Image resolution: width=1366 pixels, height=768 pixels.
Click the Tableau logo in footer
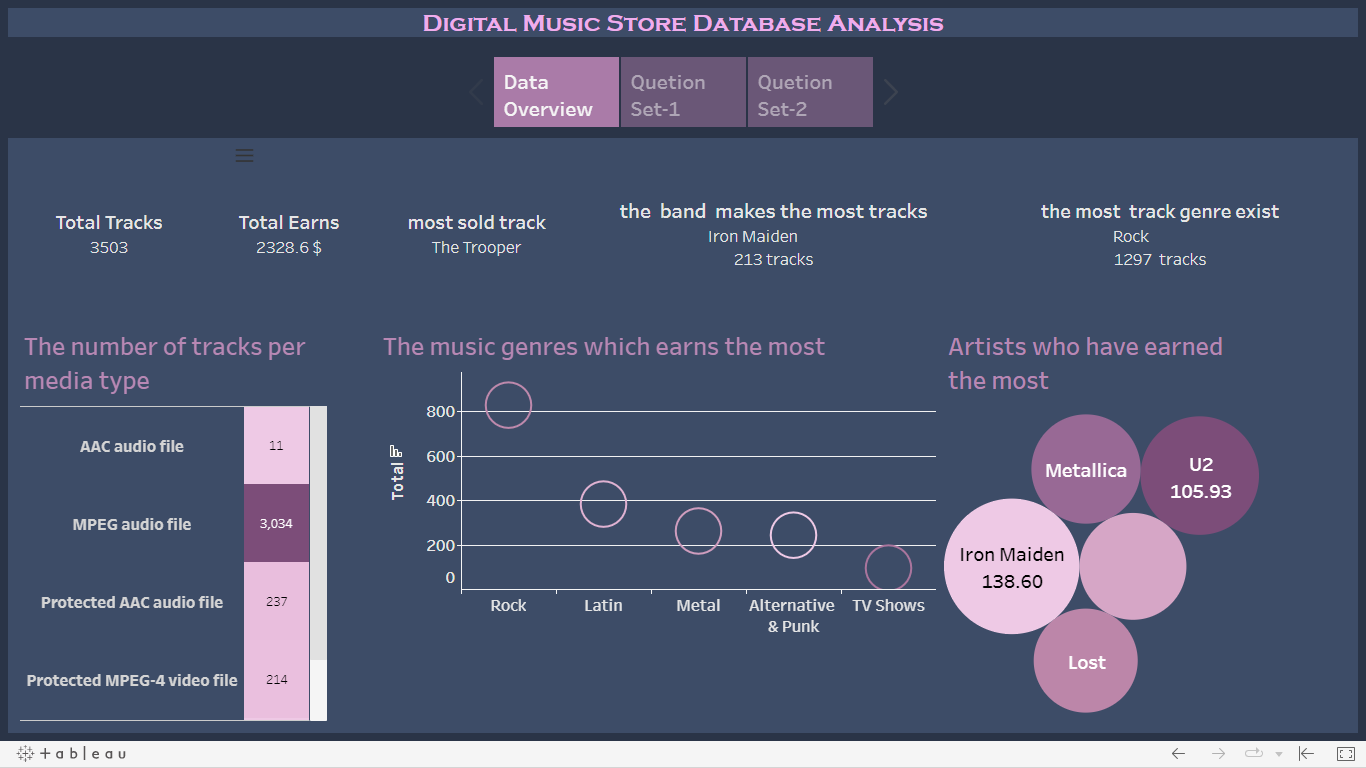[x=71, y=754]
